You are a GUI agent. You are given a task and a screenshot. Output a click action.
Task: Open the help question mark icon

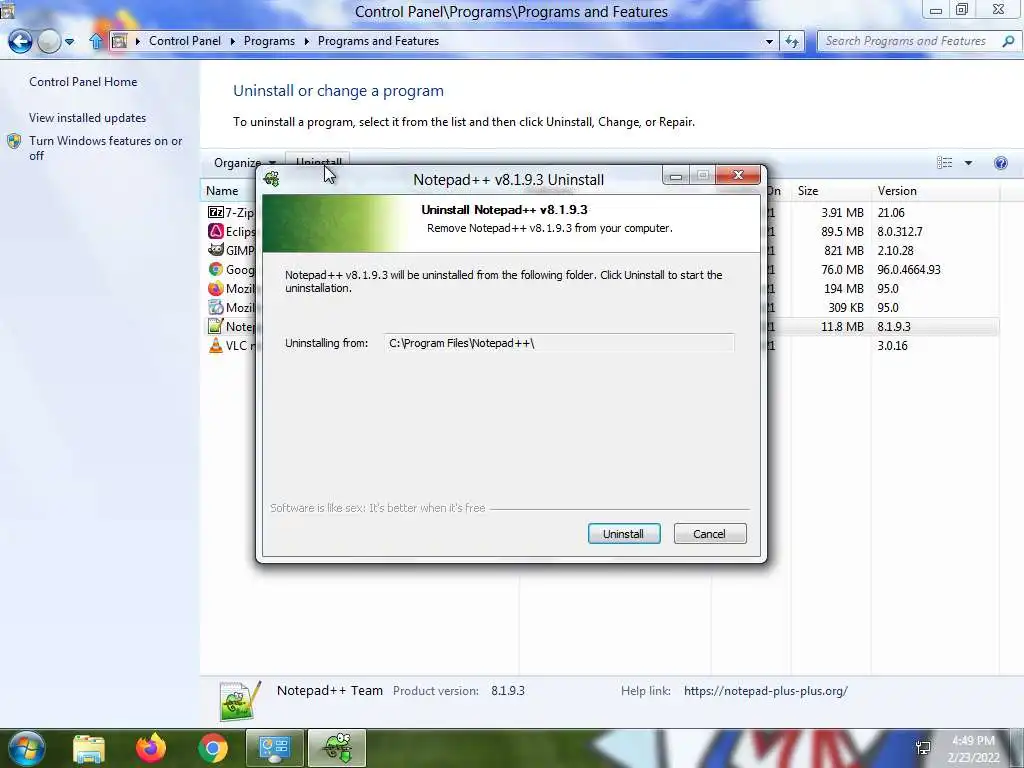point(1000,163)
